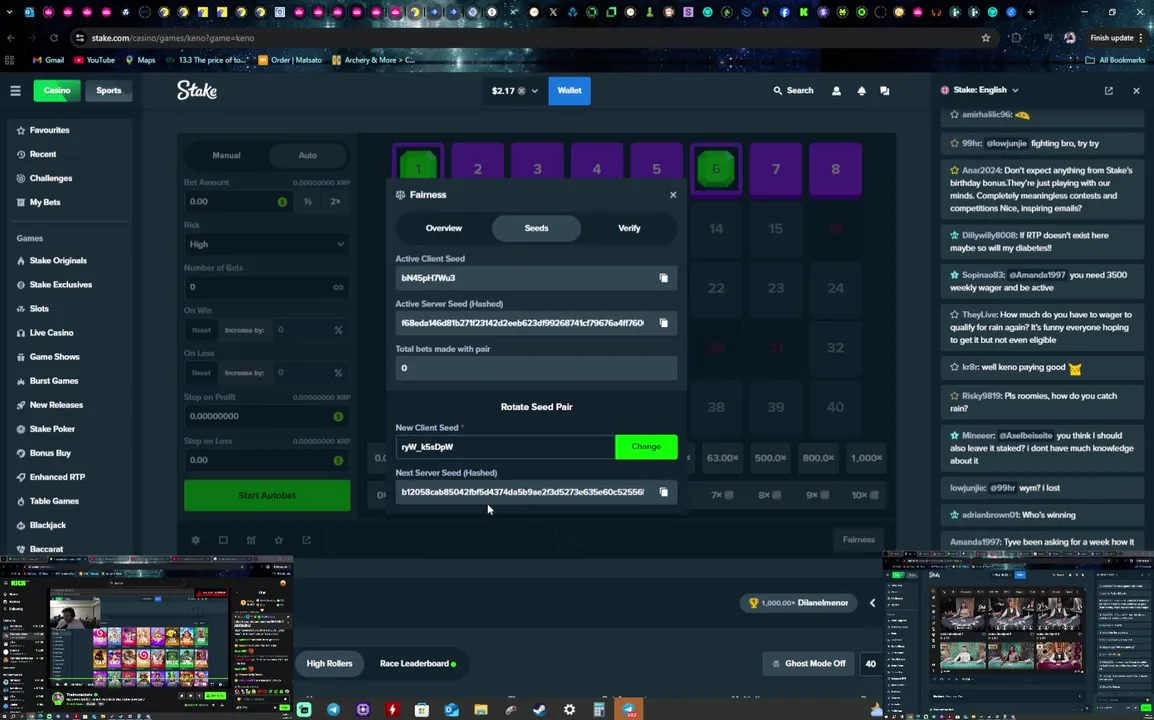Select keno tile number 7
Image resolution: width=1154 pixels, height=720 pixels.
point(776,169)
